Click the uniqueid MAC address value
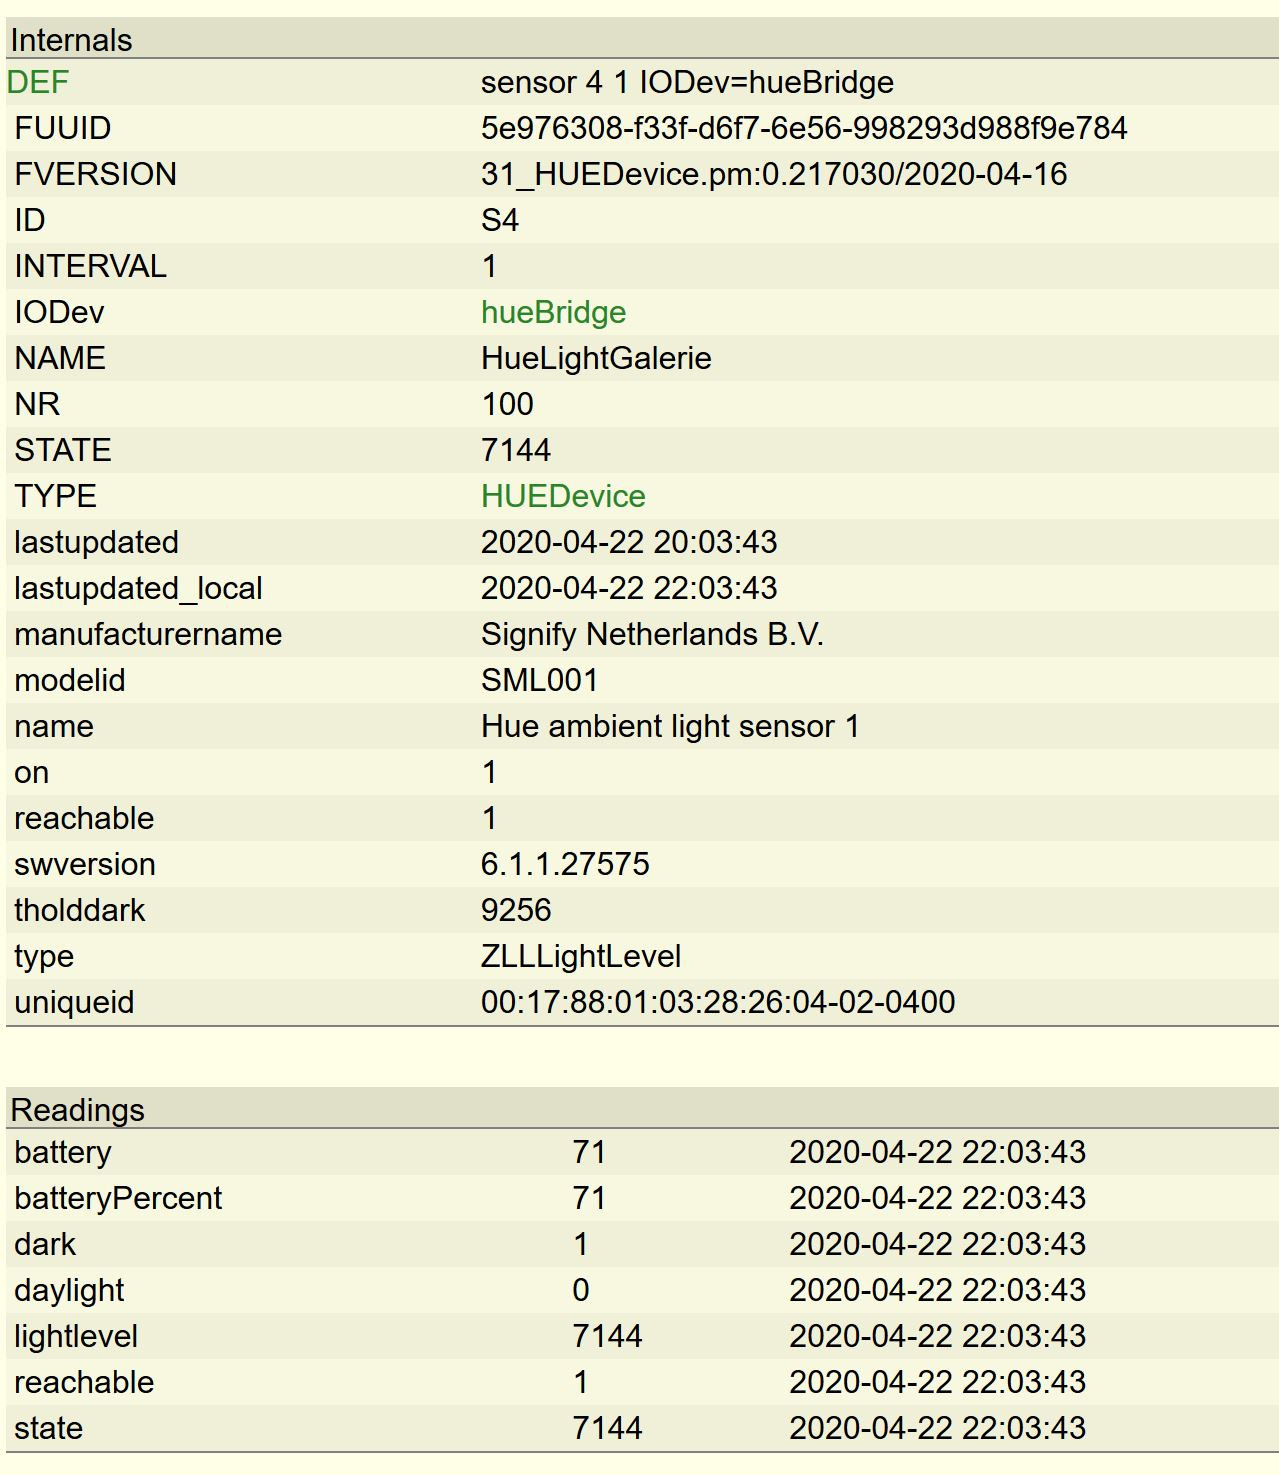The image size is (1279, 1475). [x=717, y=1002]
